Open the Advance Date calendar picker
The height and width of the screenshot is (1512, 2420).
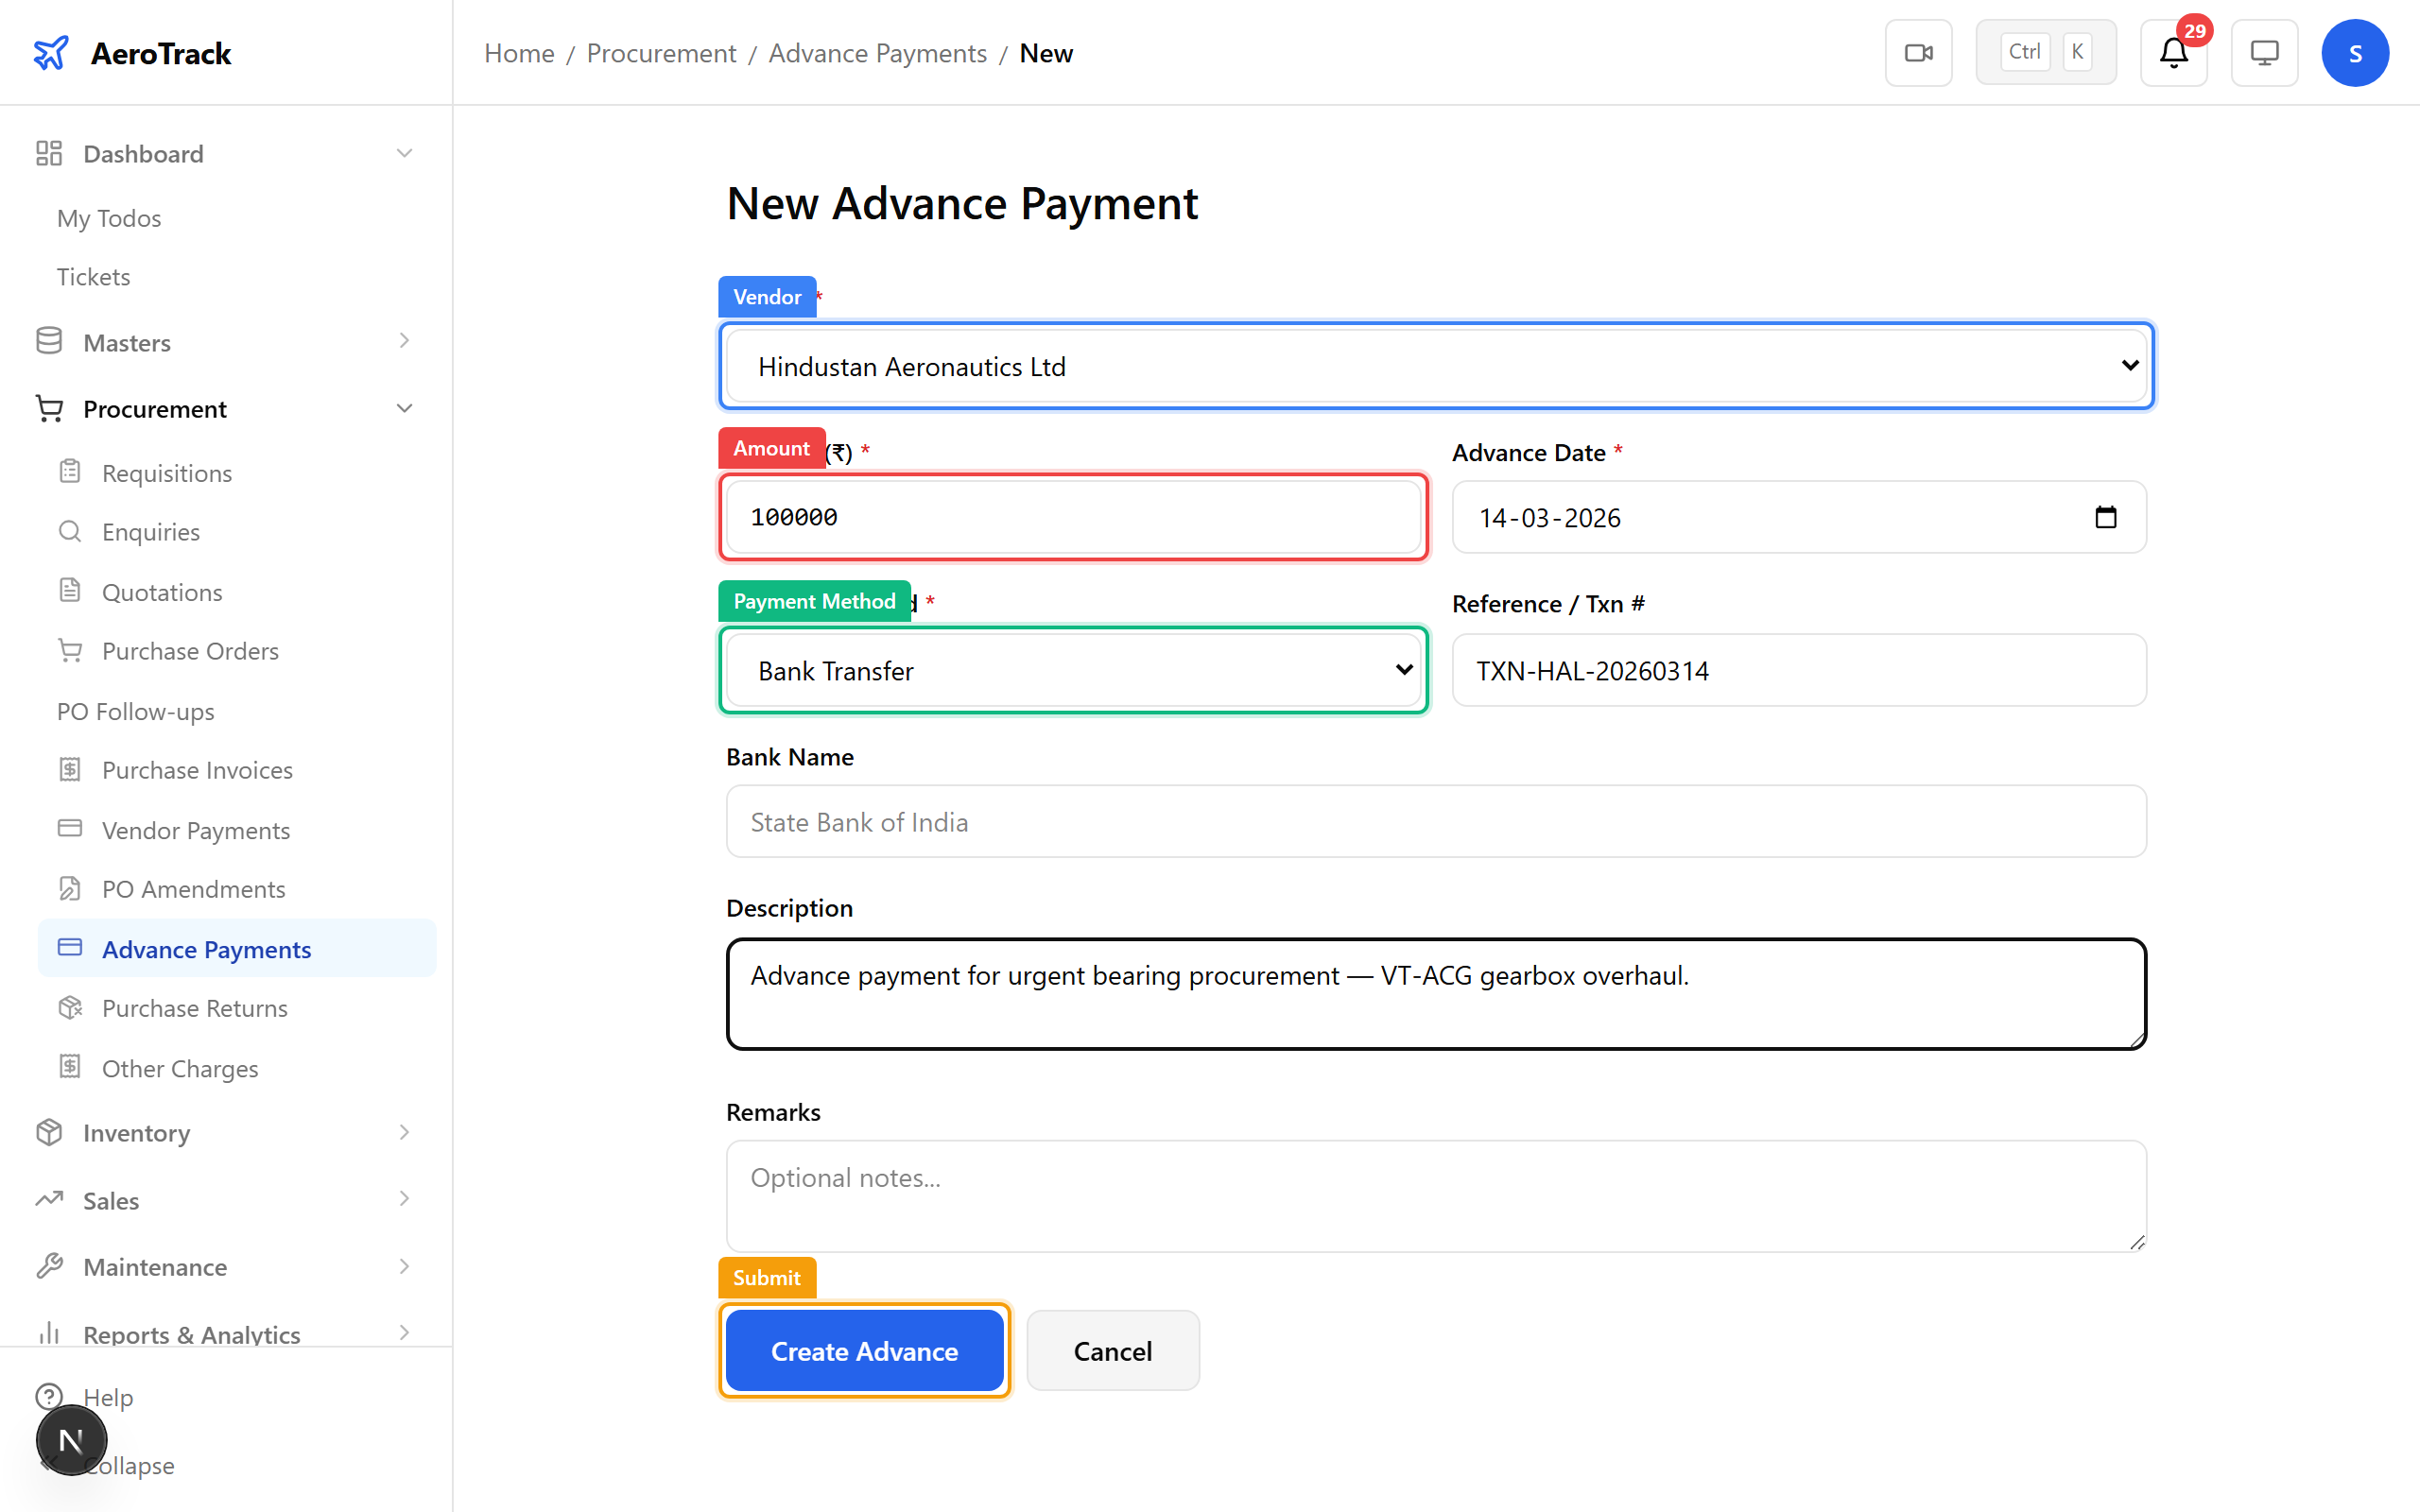2107,517
